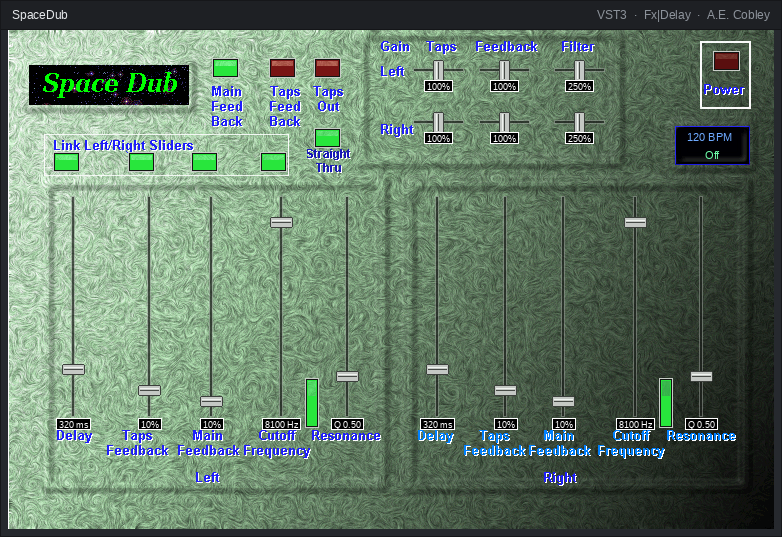The image size is (782, 537).
Task: Click the Left Filter gain 250% readout
Action: (579, 86)
